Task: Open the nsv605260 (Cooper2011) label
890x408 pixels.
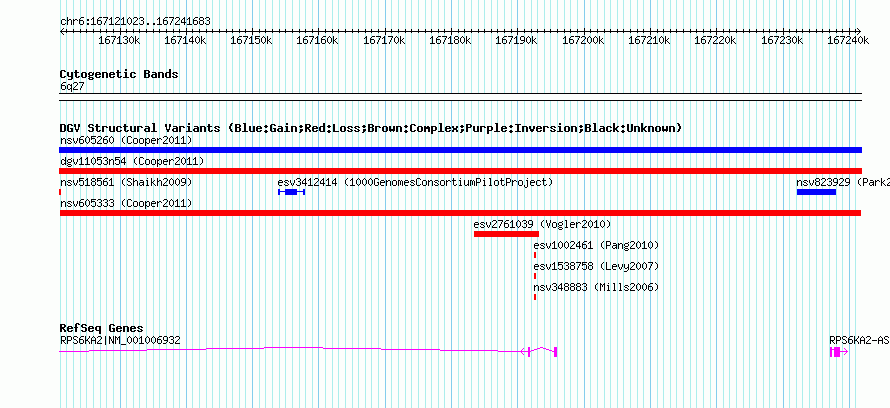Action: [x=126, y=140]
